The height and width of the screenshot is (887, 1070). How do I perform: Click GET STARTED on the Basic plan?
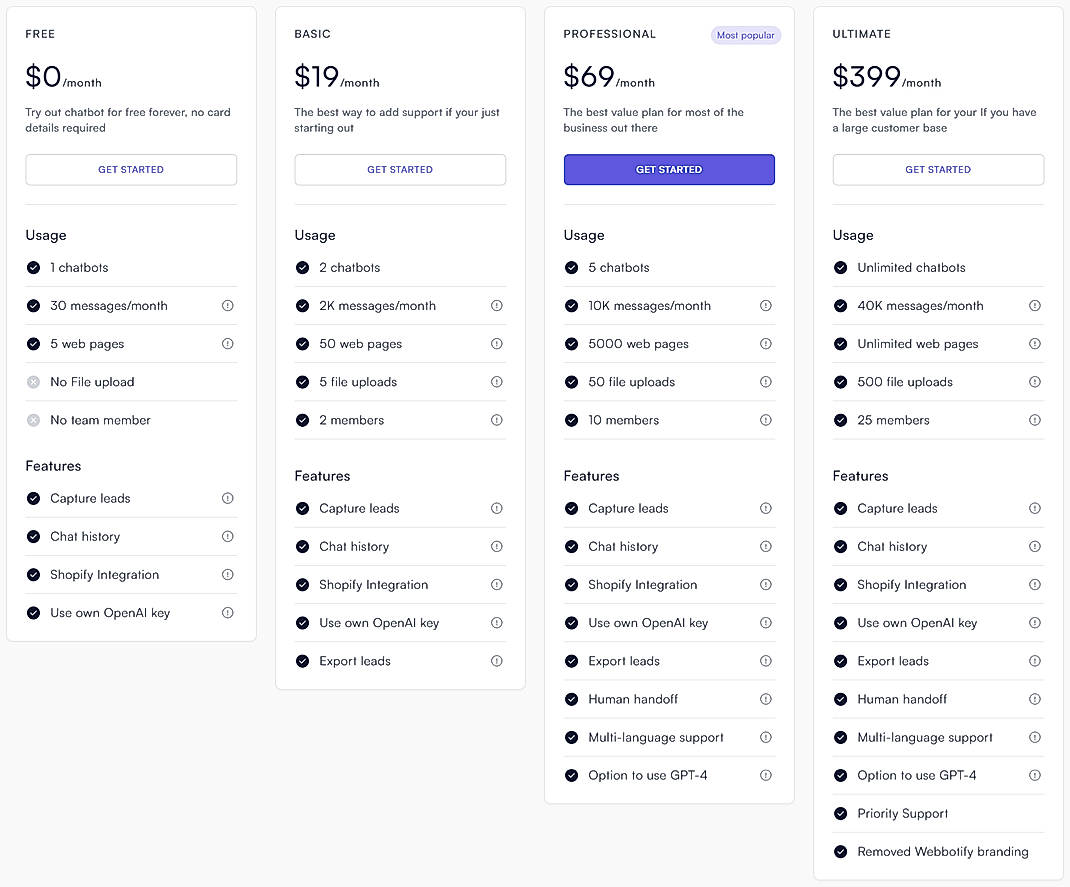pos(399,169)
